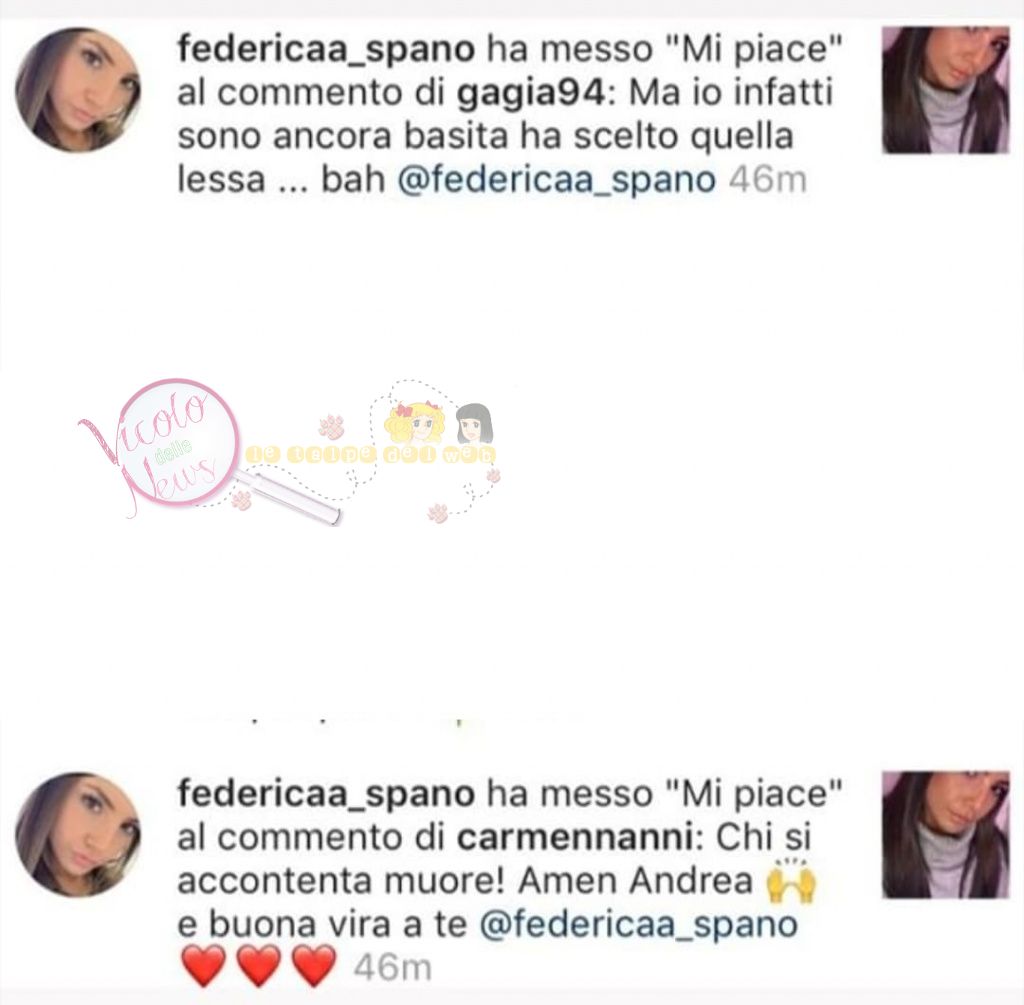This screenshot has width=1024, height=1005.
Task: Open post thumbnail beside the gagia94 comment
Action: click(x=946, y=90)
